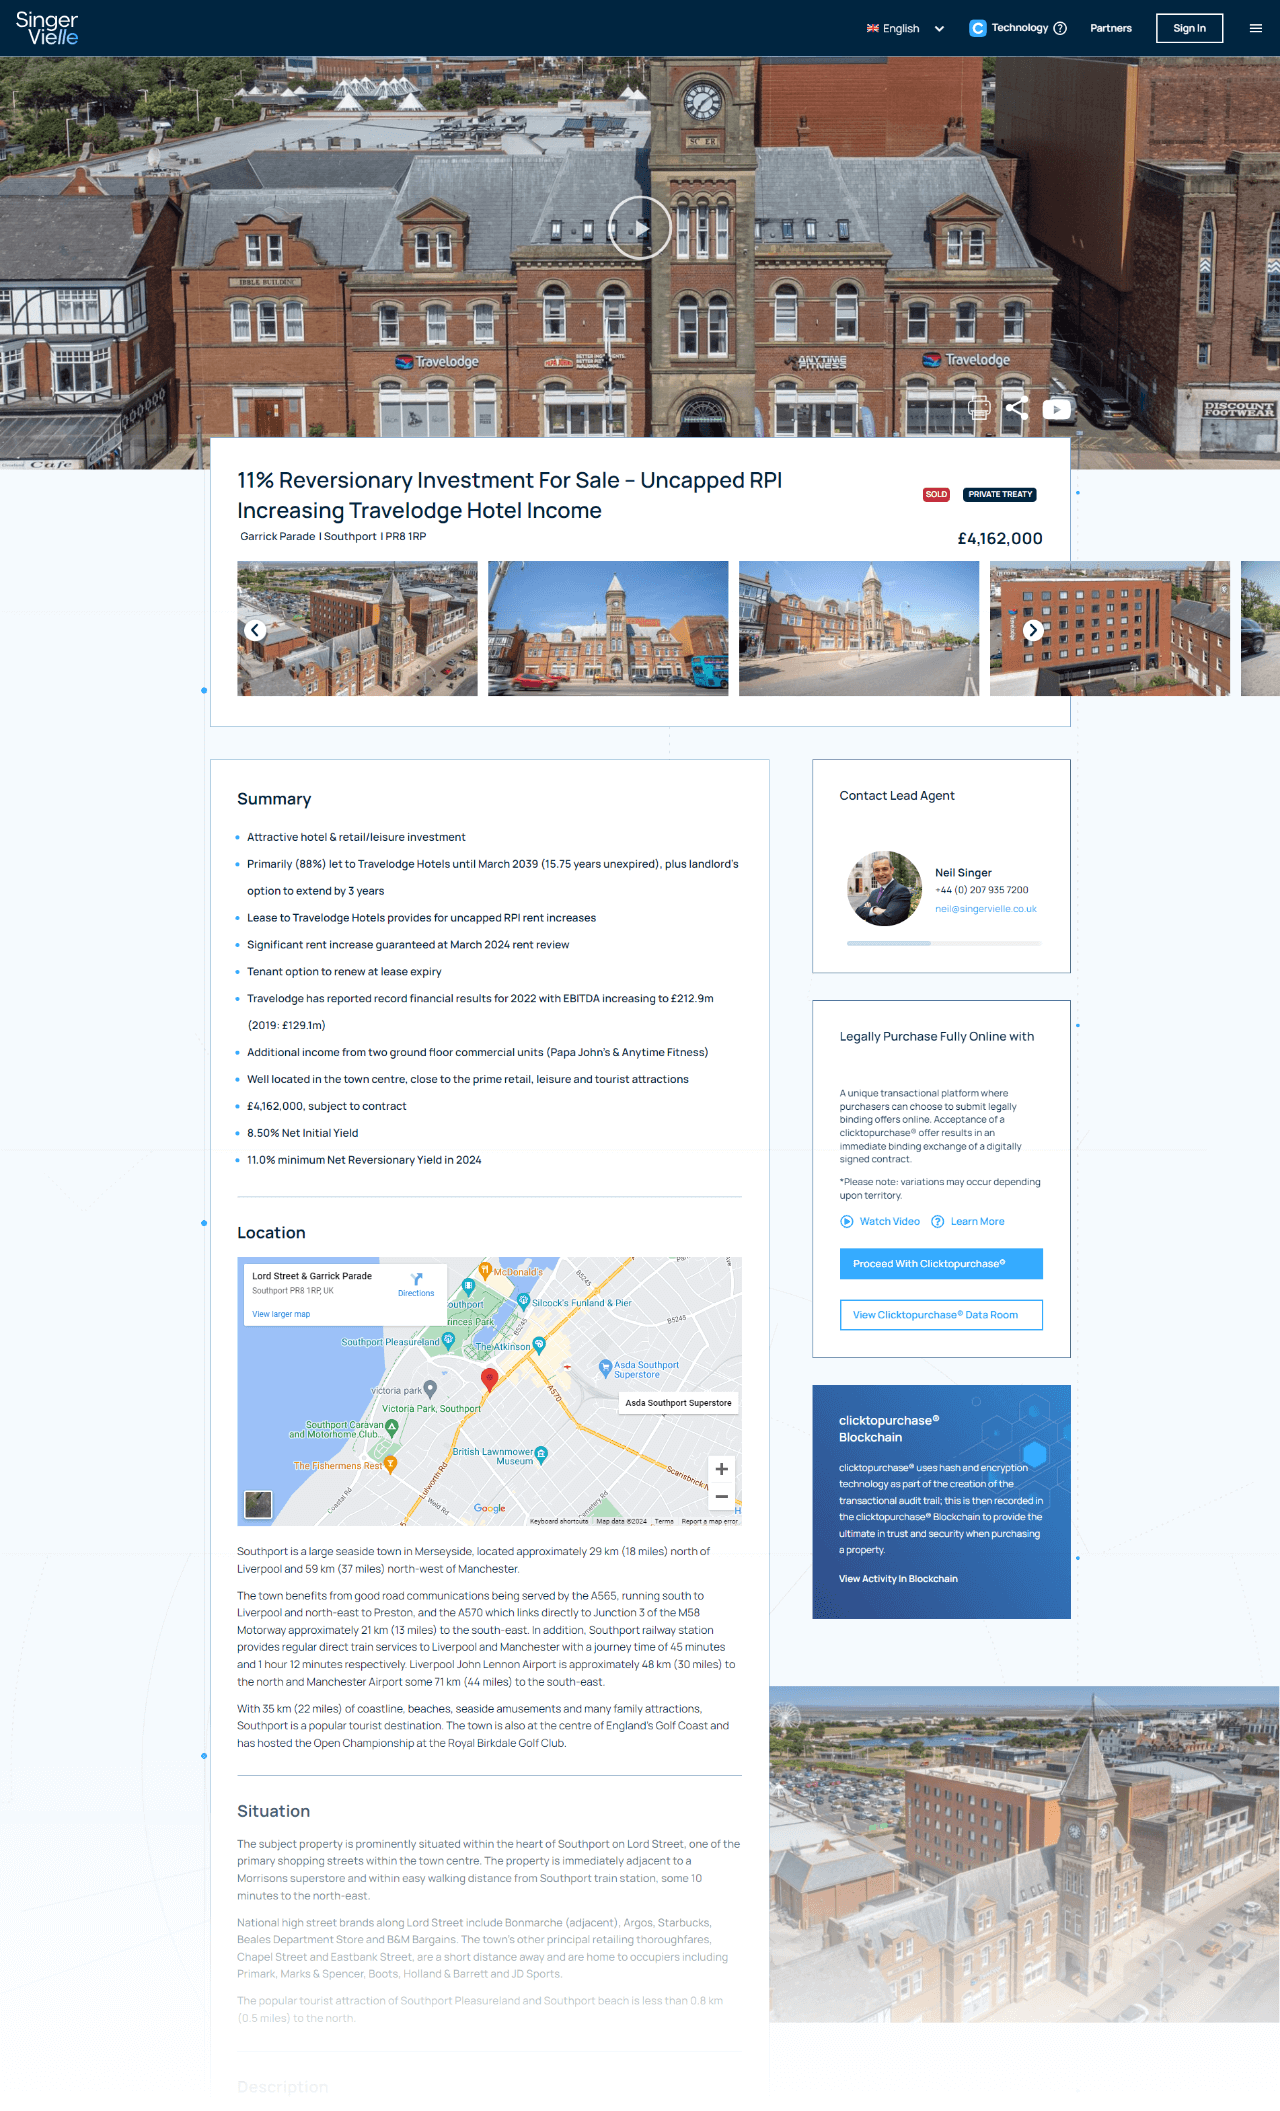1280x2111 pixels.
Task: Expand the English language dropdown
Action: tap(905, 28)
